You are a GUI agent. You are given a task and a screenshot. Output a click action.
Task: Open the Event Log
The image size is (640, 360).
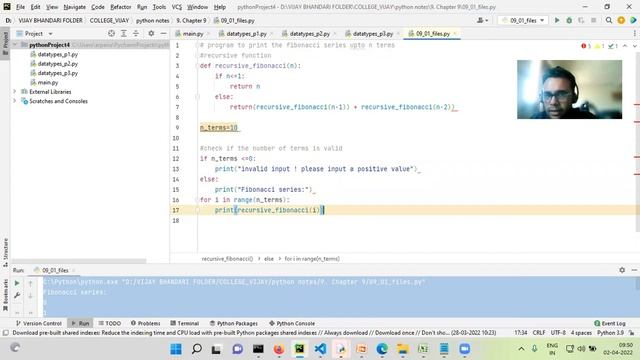click(610, 323)
